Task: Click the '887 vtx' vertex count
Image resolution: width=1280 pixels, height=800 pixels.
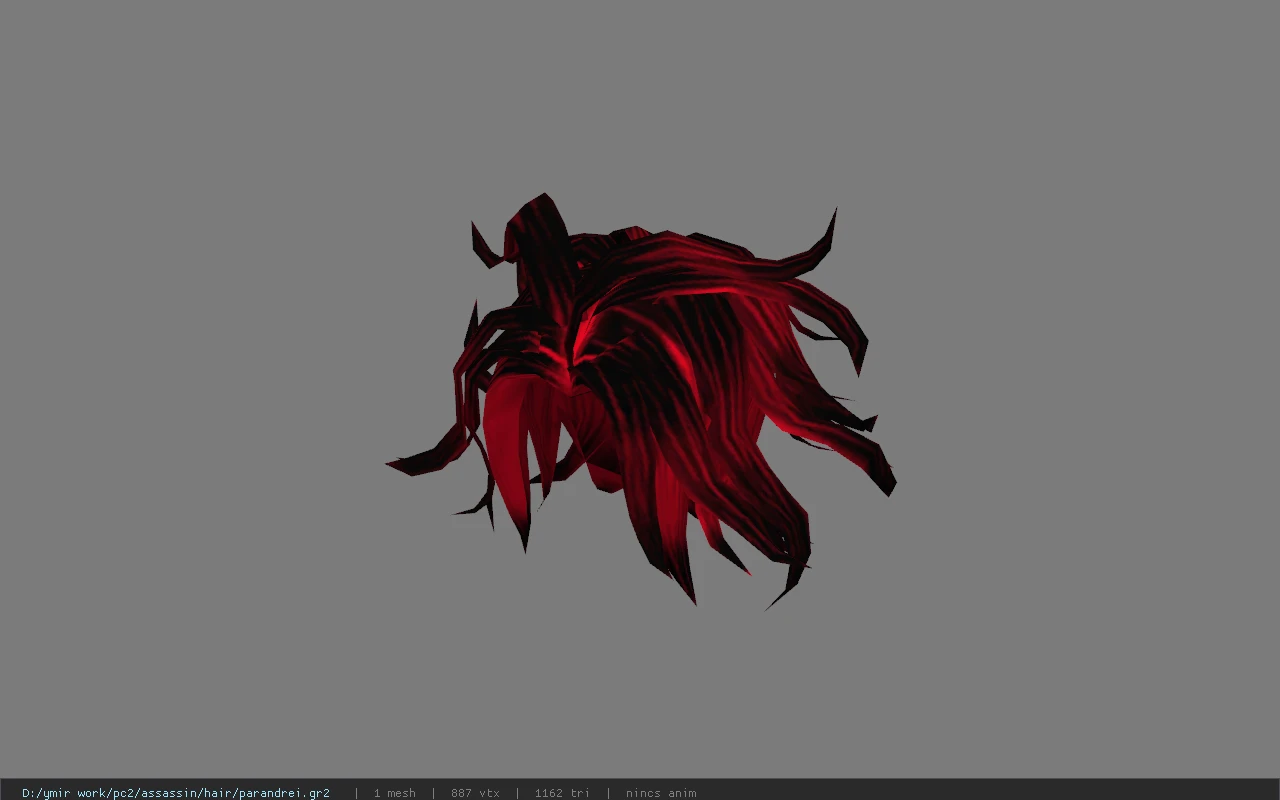Action: (x=475, y=793)
